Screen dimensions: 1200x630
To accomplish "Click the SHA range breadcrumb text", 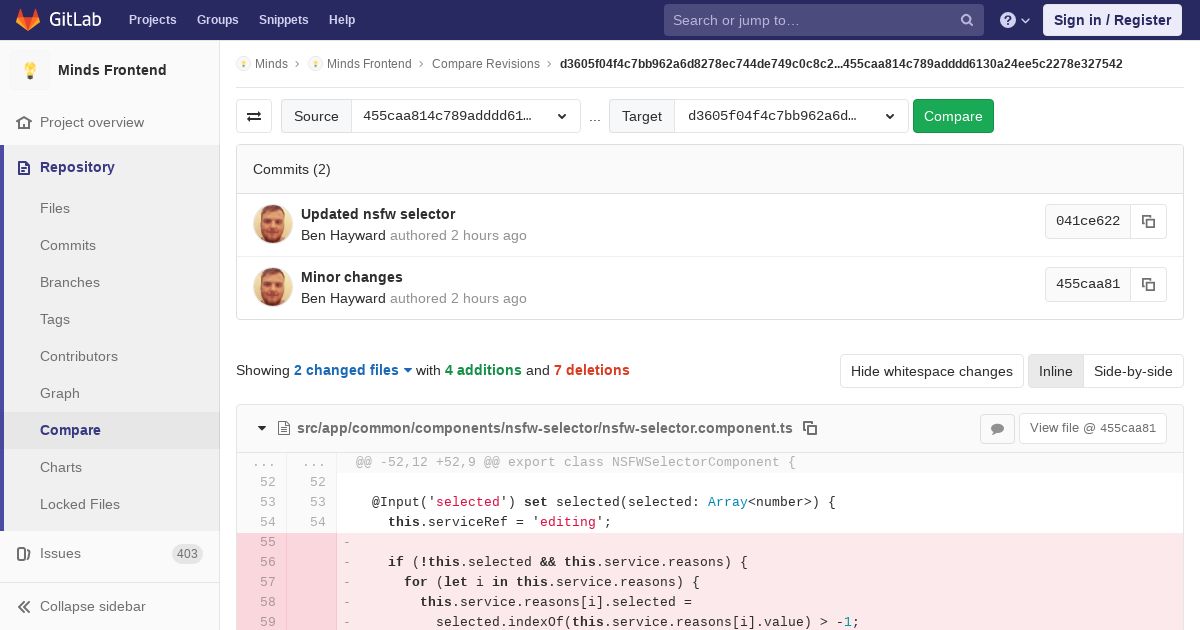I will (x=841, y=63).
